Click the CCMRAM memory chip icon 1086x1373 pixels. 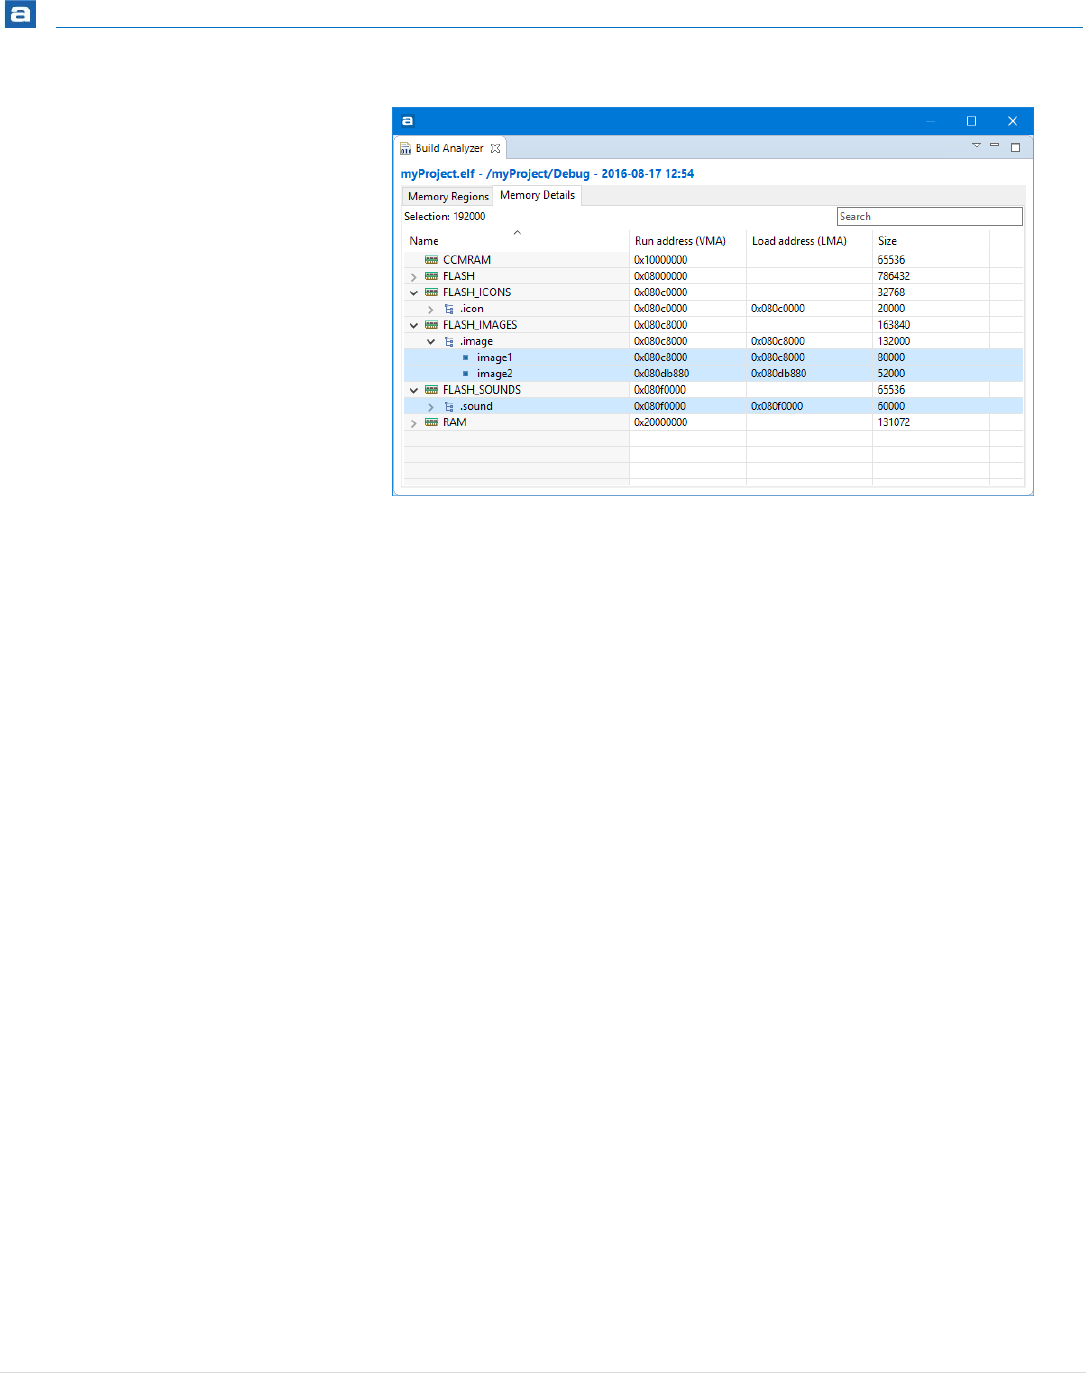click(431, 260)
